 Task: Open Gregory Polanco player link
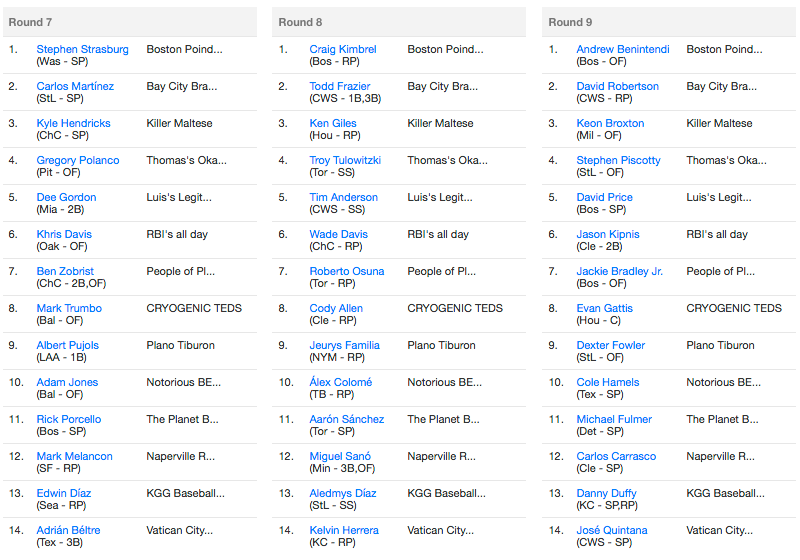tap(78, 160)
